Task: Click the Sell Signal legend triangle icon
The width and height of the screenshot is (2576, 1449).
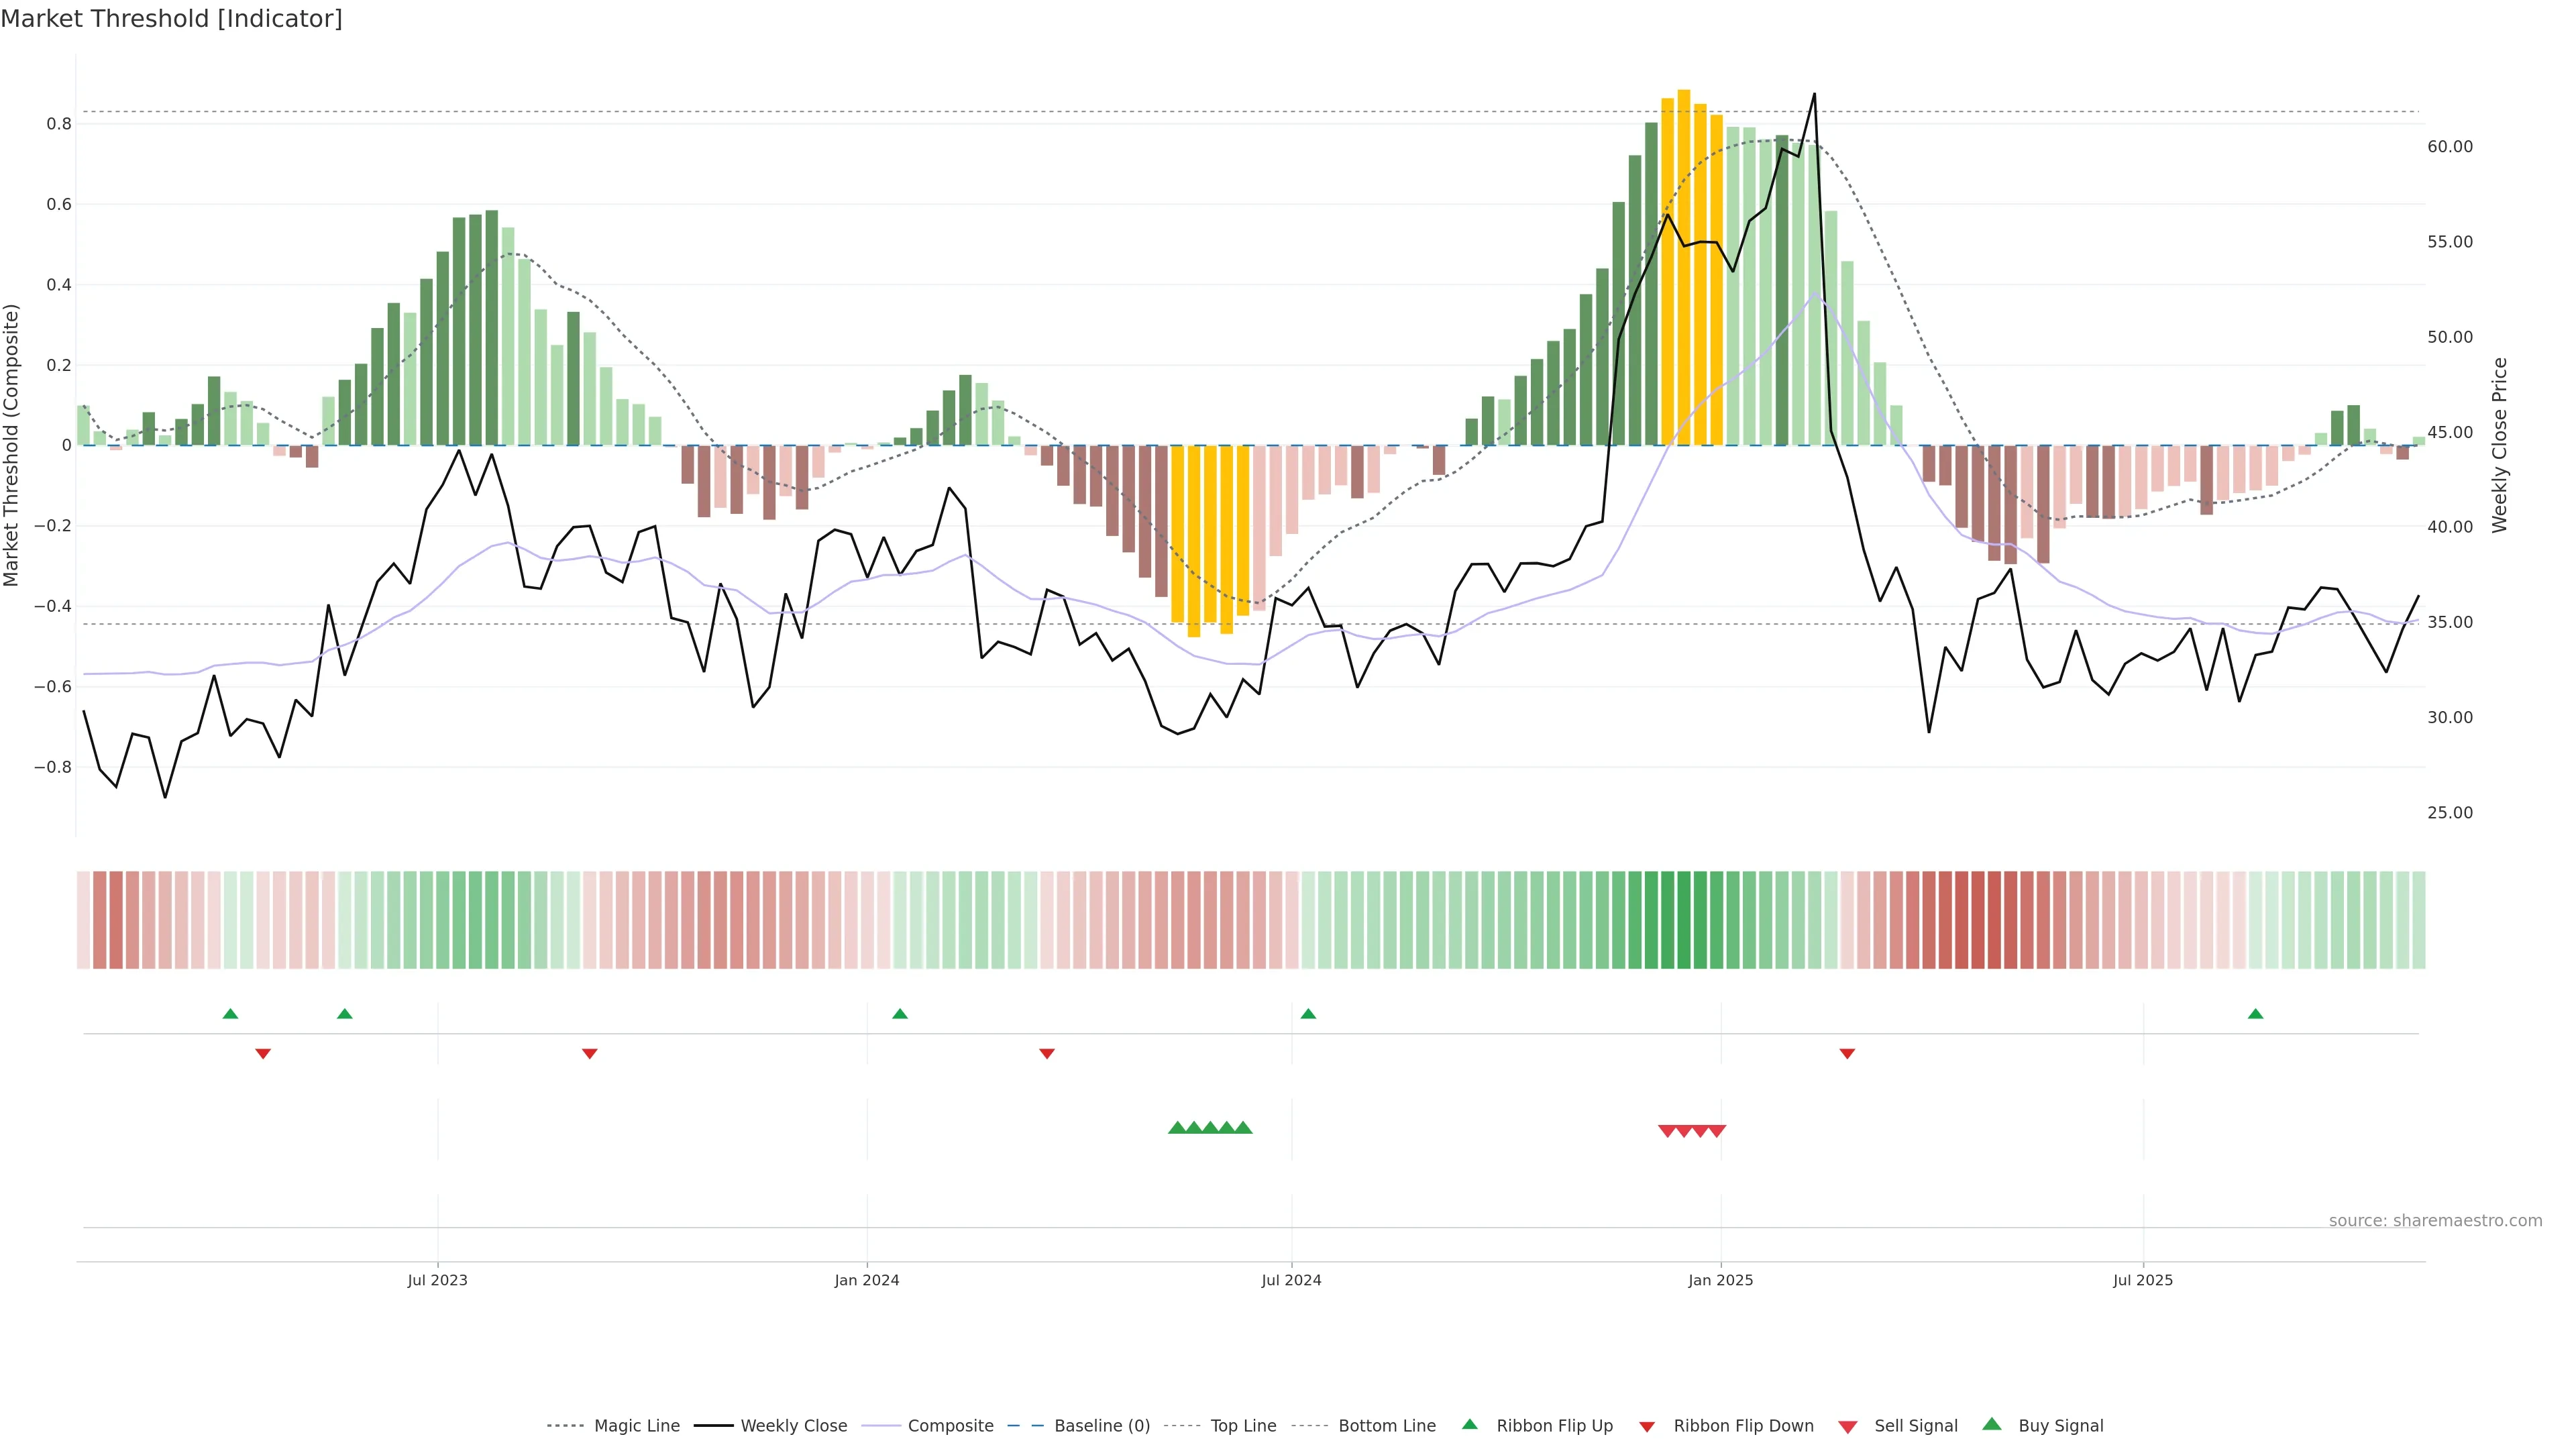Action: (1848, 1426)
